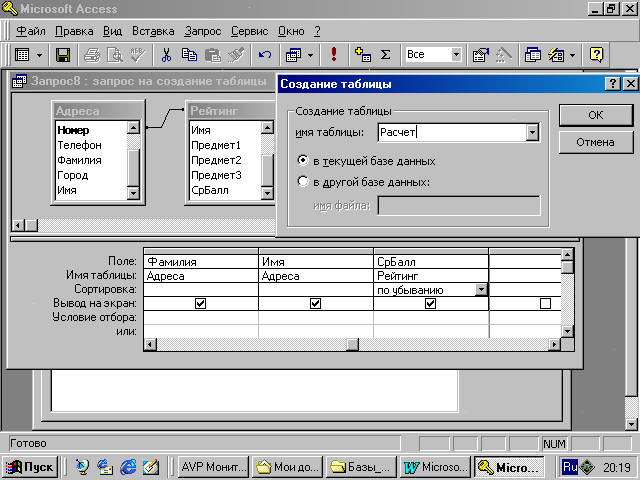Open Print Preview from the toolbar

[x=115, y=55]
